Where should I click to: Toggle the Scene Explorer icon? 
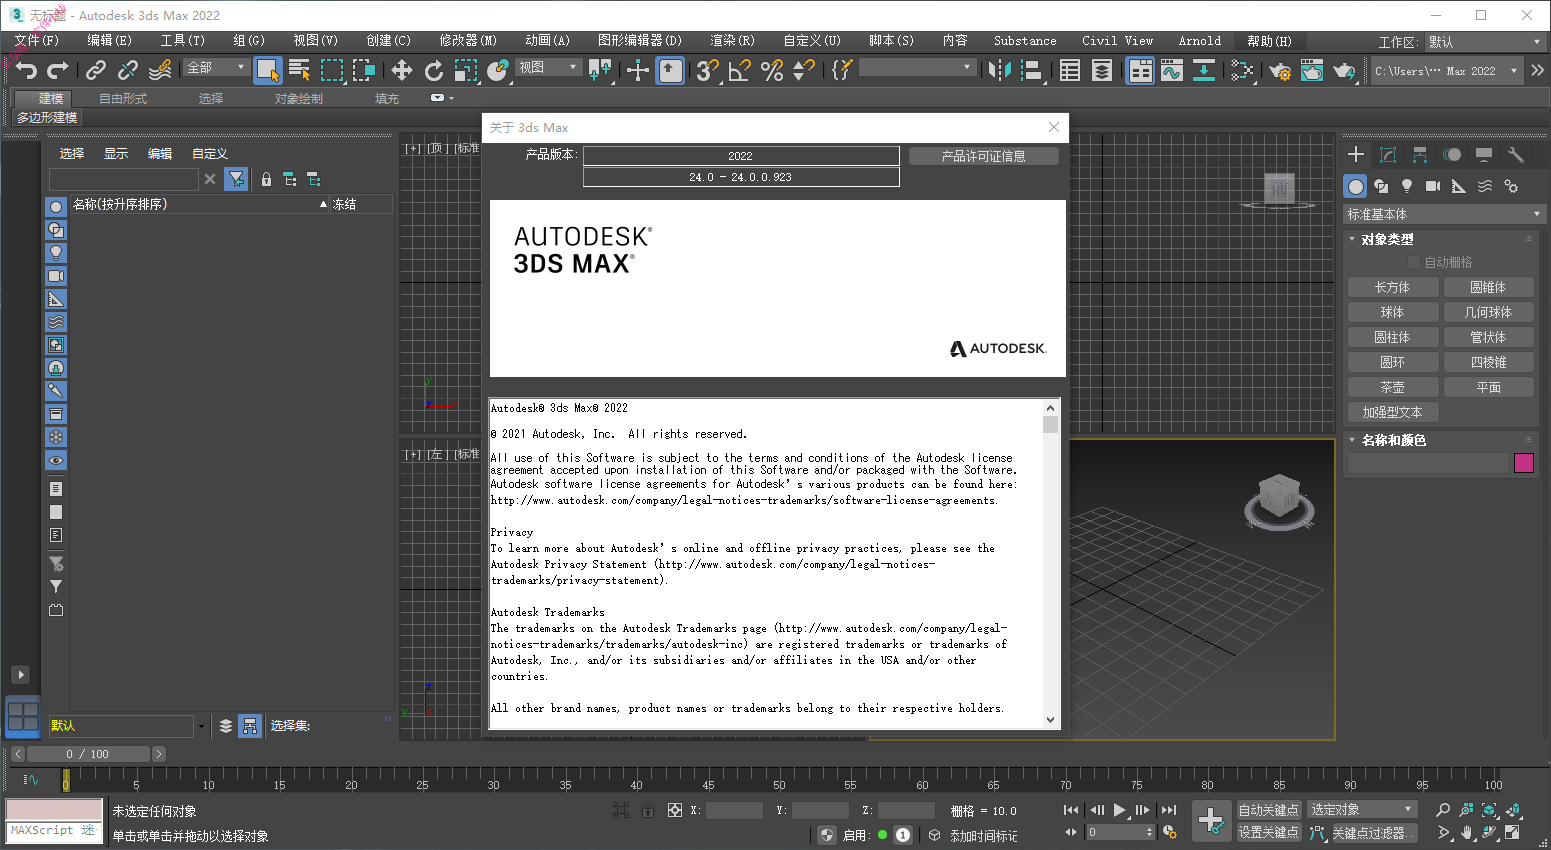(1070, 70)
